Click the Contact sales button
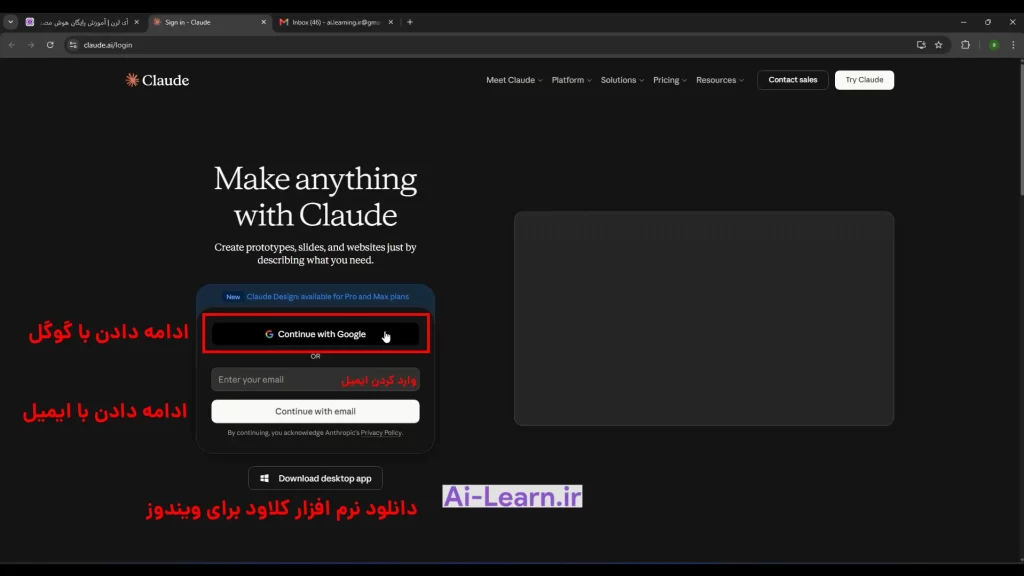Image resolution: width=1024 pixels, height=576 pixels. pyautogui.click(x=793, y=80)
